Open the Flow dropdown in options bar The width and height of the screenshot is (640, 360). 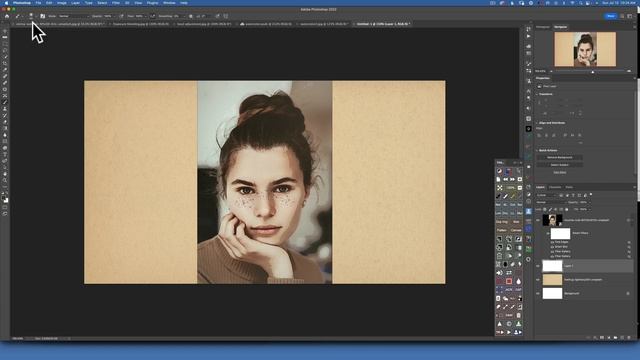(x=141, y=16)
